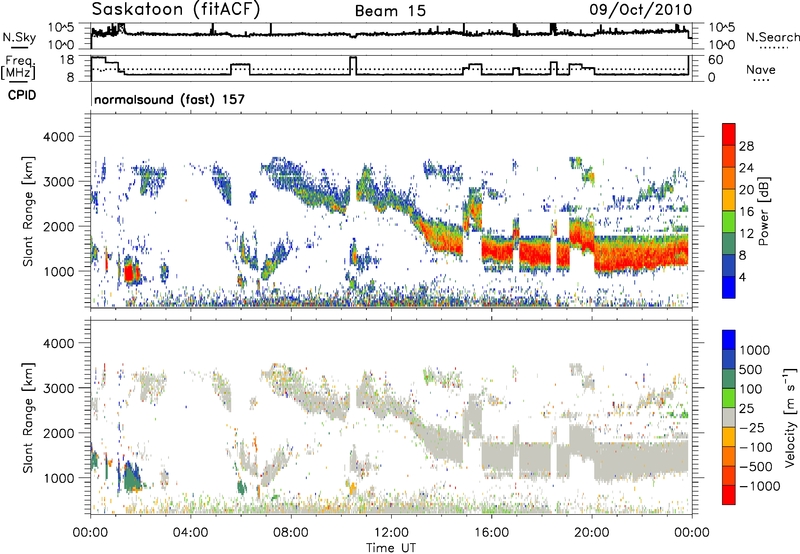Image resolution: width=800 pixels, height=554 pixels.
Task: Select the "10^0" tick beside N.Search
Action: 721,45
